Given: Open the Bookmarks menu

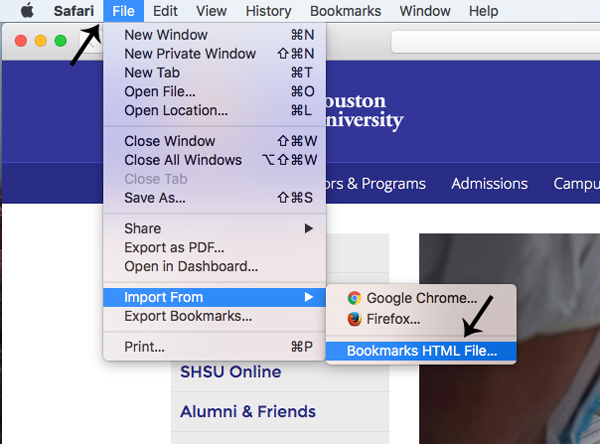Looking at the screenshot, I should pyautogui.click(x=346, y=11).
